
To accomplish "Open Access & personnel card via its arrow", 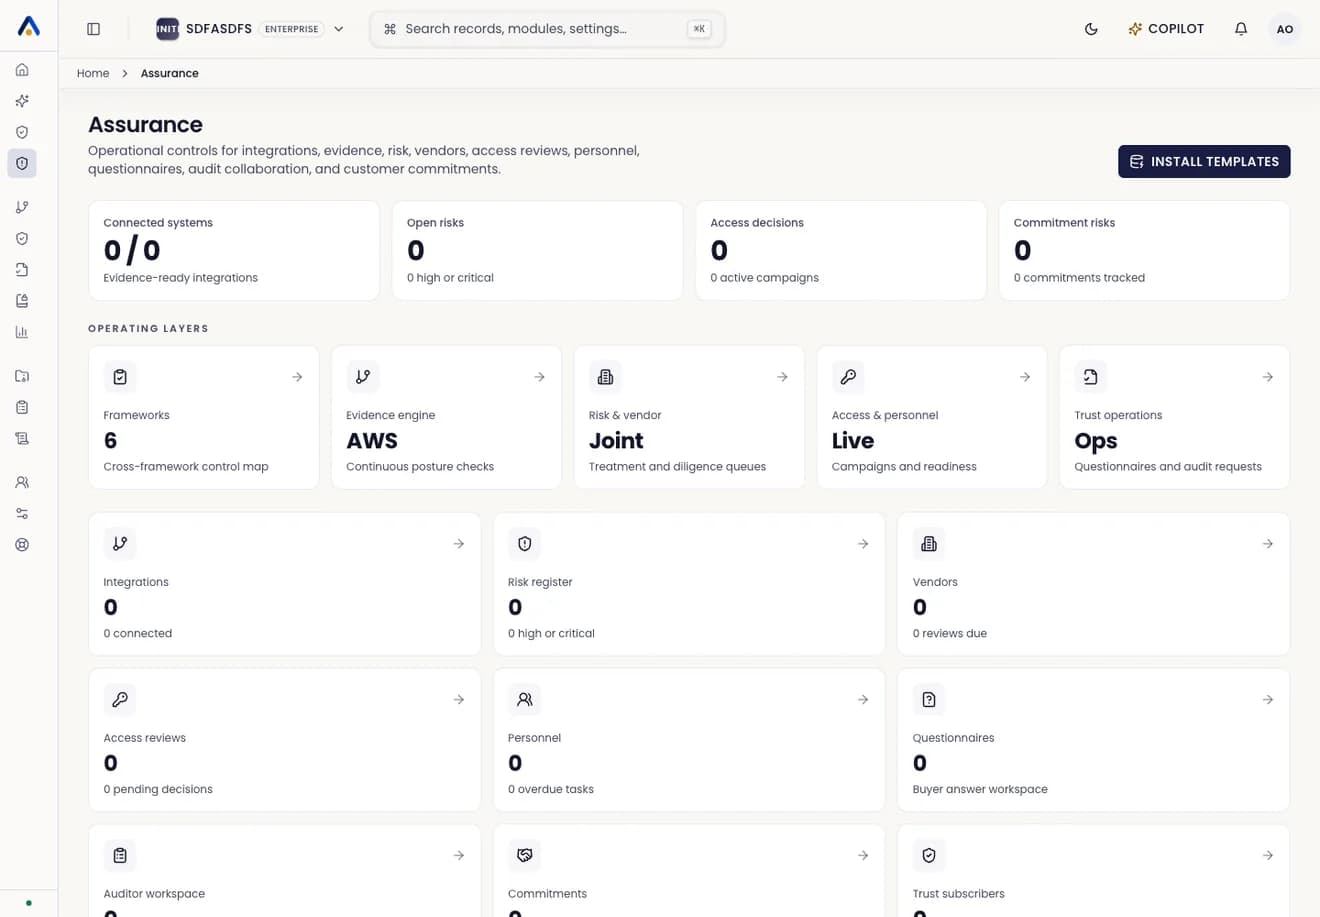I will (x=1025, y=377).
